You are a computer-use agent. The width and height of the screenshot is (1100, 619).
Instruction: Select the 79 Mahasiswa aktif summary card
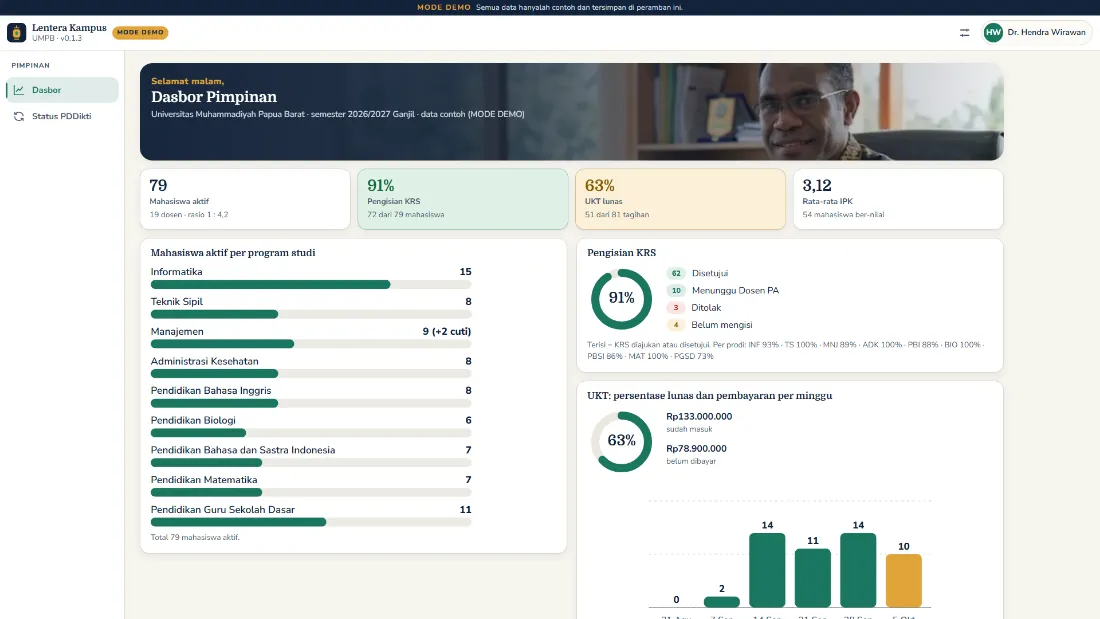tap(245, 199)
